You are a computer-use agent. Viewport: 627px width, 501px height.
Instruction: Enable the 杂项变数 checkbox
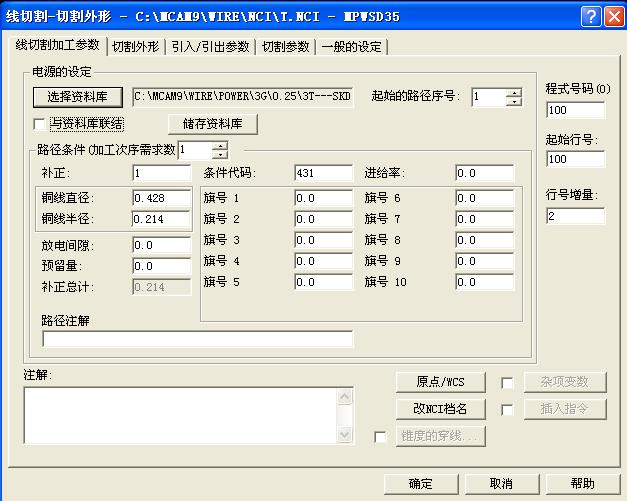(x=507, y=383)
